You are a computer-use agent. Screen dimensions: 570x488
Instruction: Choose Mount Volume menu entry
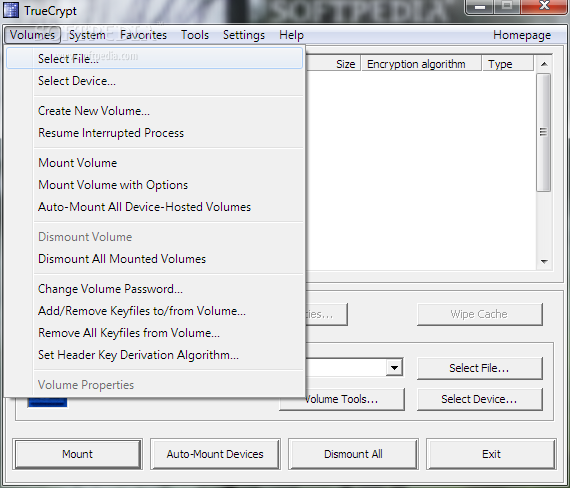click(154, 163)
